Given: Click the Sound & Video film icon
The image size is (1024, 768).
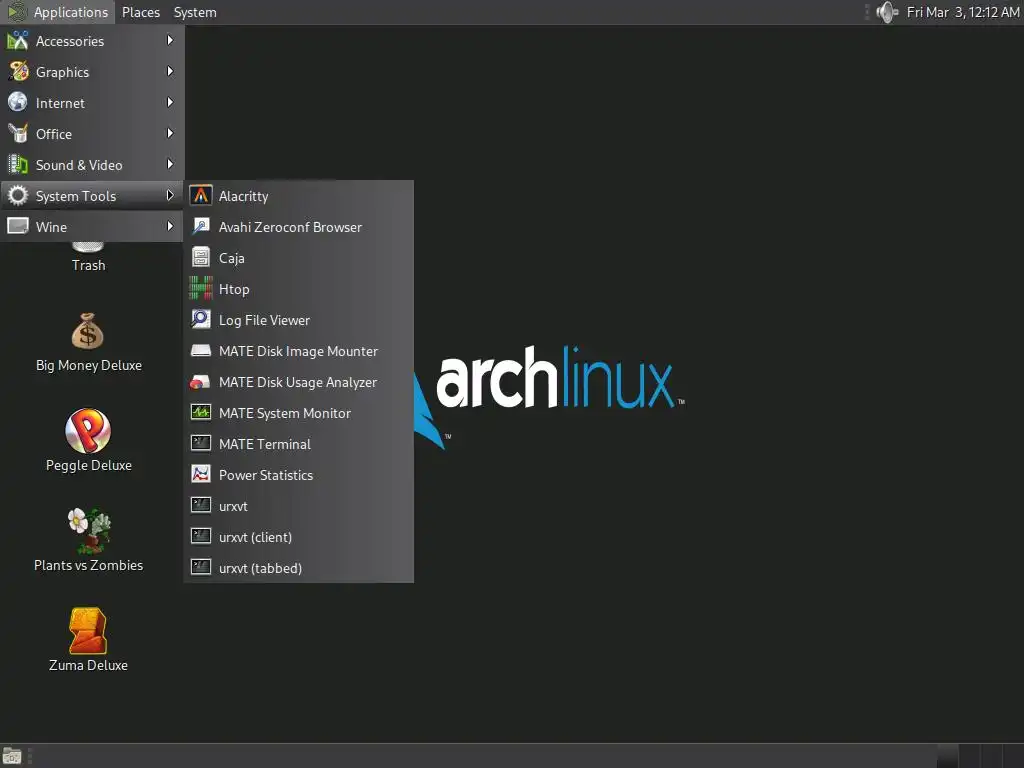Looking at the screenshot, I should pyautogui.click(x=18, y=164).
